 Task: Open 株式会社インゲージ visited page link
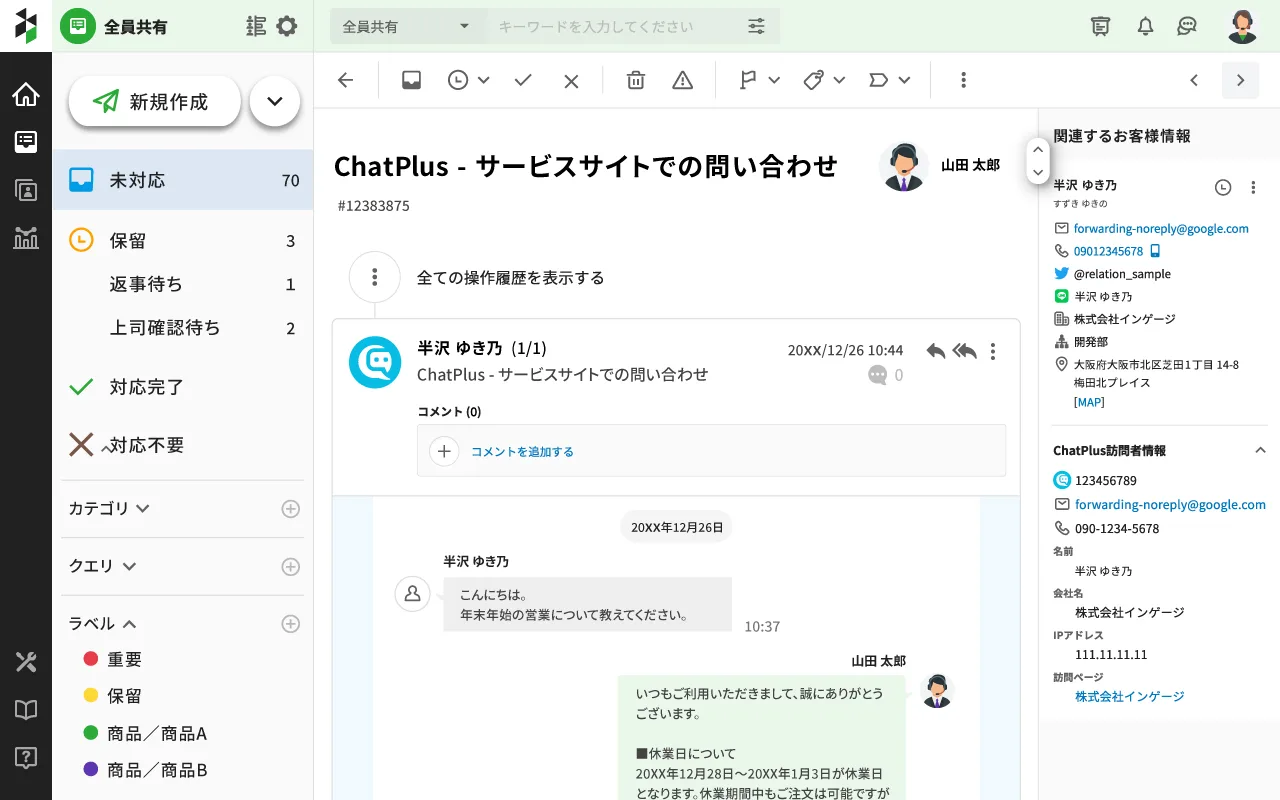click(1129, 696)
